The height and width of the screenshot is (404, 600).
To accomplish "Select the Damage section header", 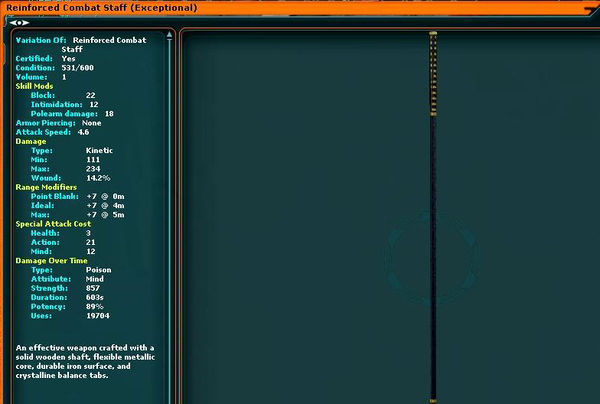I will 32,141.
